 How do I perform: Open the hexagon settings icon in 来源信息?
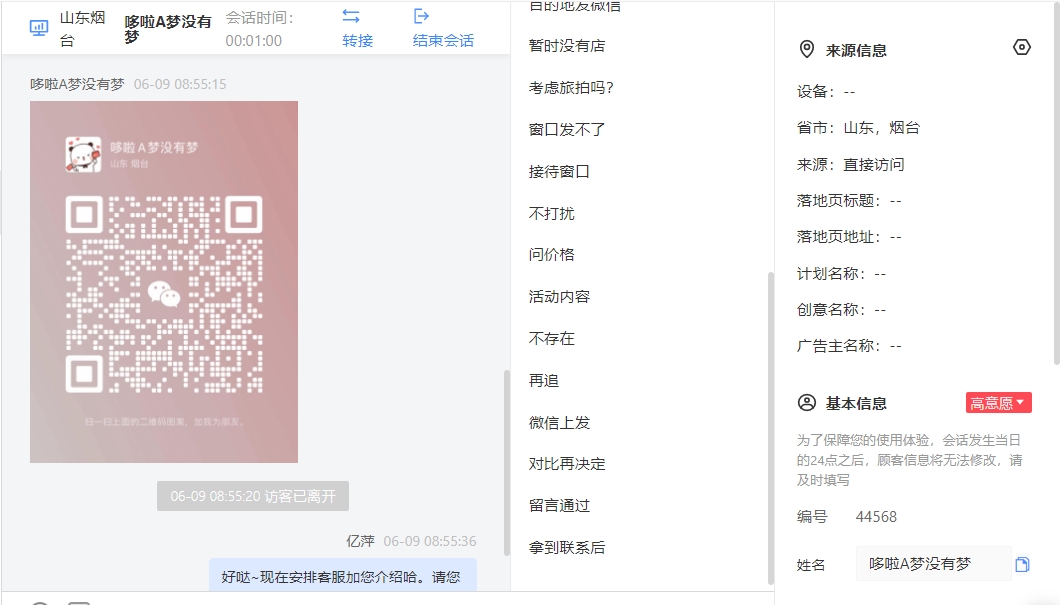[1021, 47]
